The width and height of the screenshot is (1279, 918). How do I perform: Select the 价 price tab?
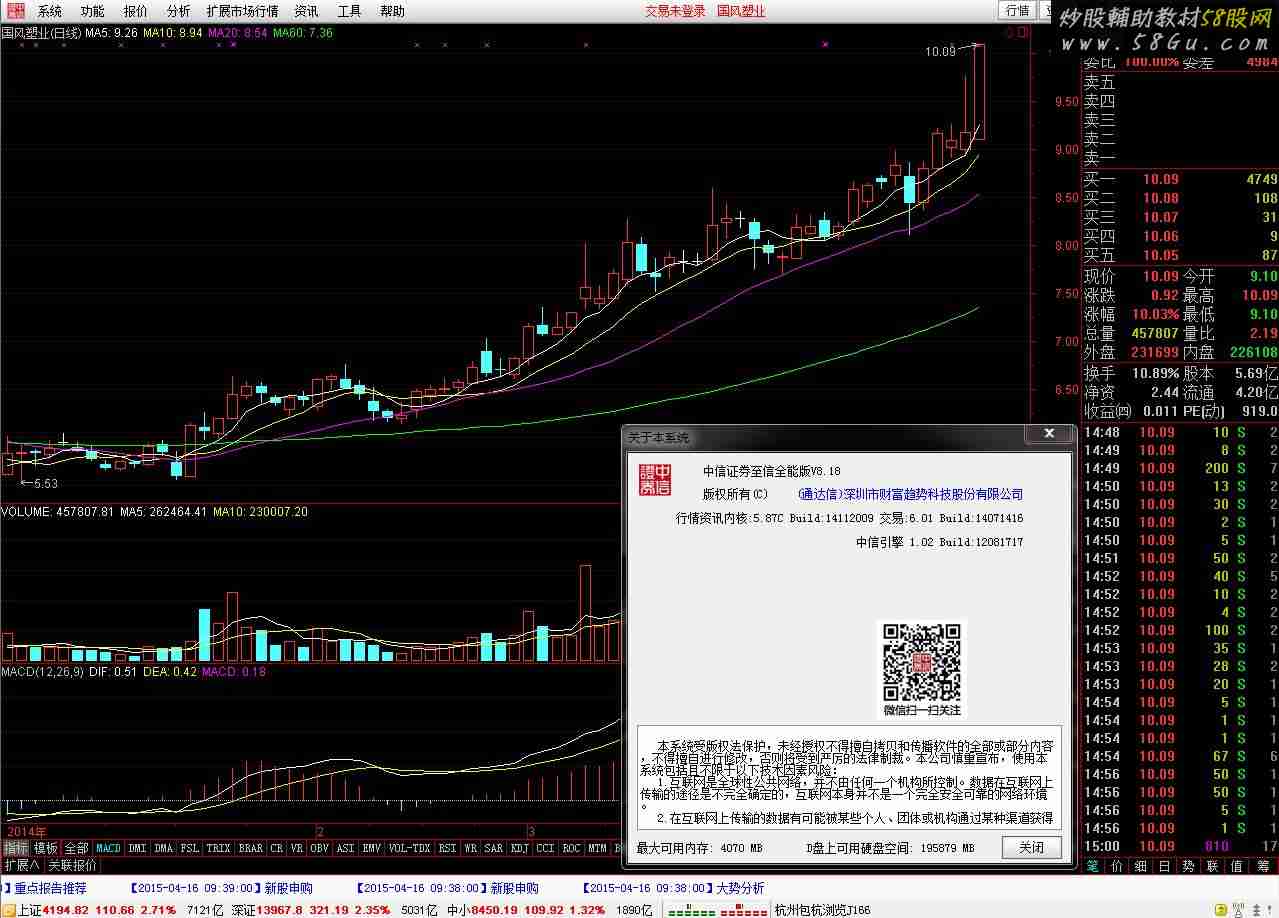[1117, 866]
